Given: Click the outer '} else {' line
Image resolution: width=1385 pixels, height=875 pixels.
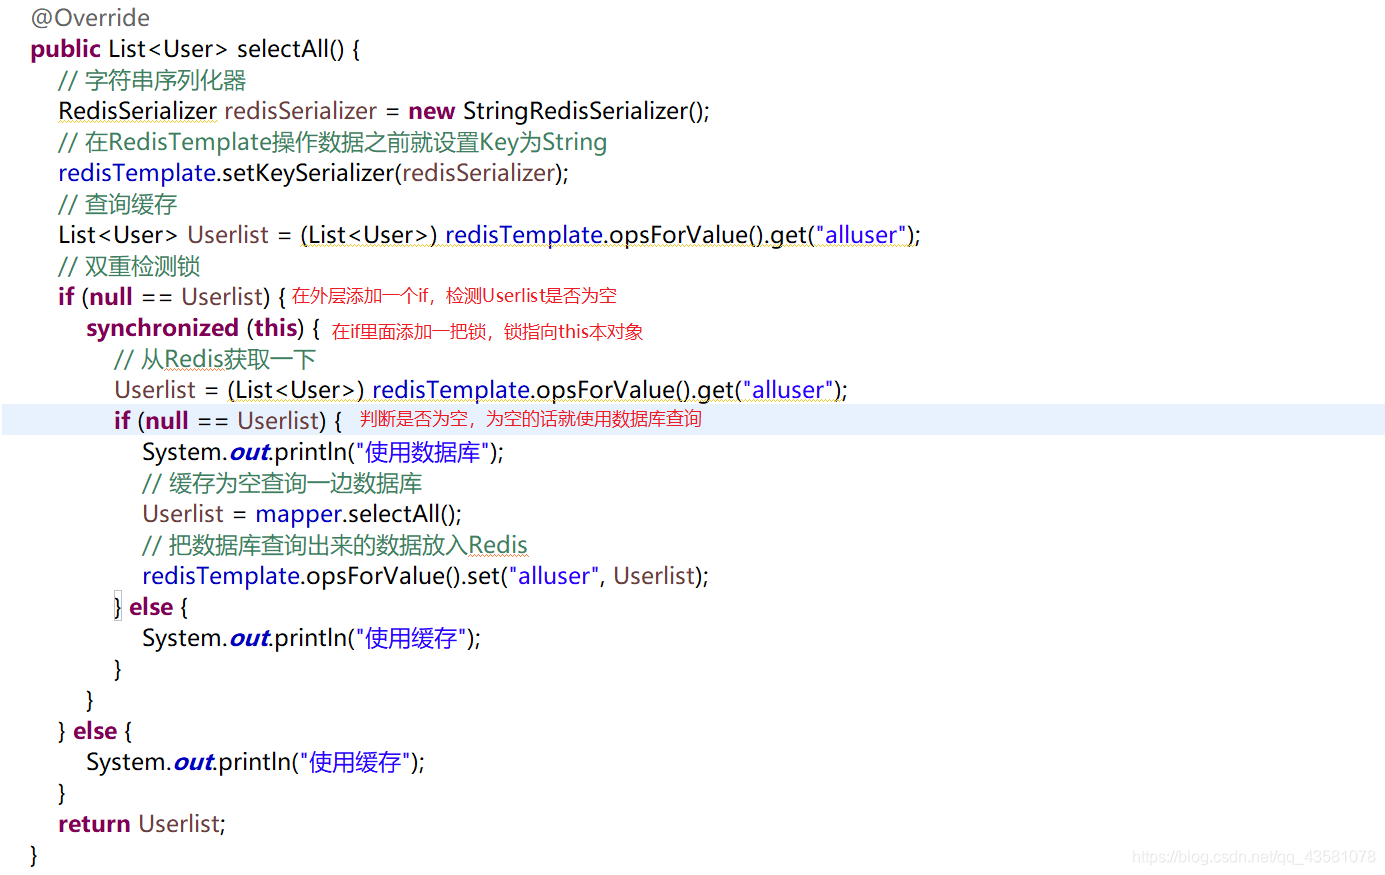Looking at the screenshot, I should click(95, 731).
